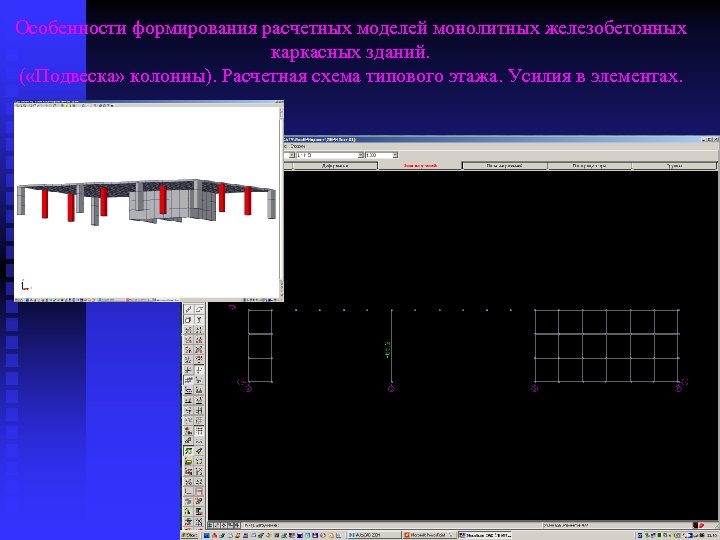Toggle the pressed hash-grid filter icon
Image resolution: width=720 pixels, height=540 pixels.
click(x=188, y=380)
